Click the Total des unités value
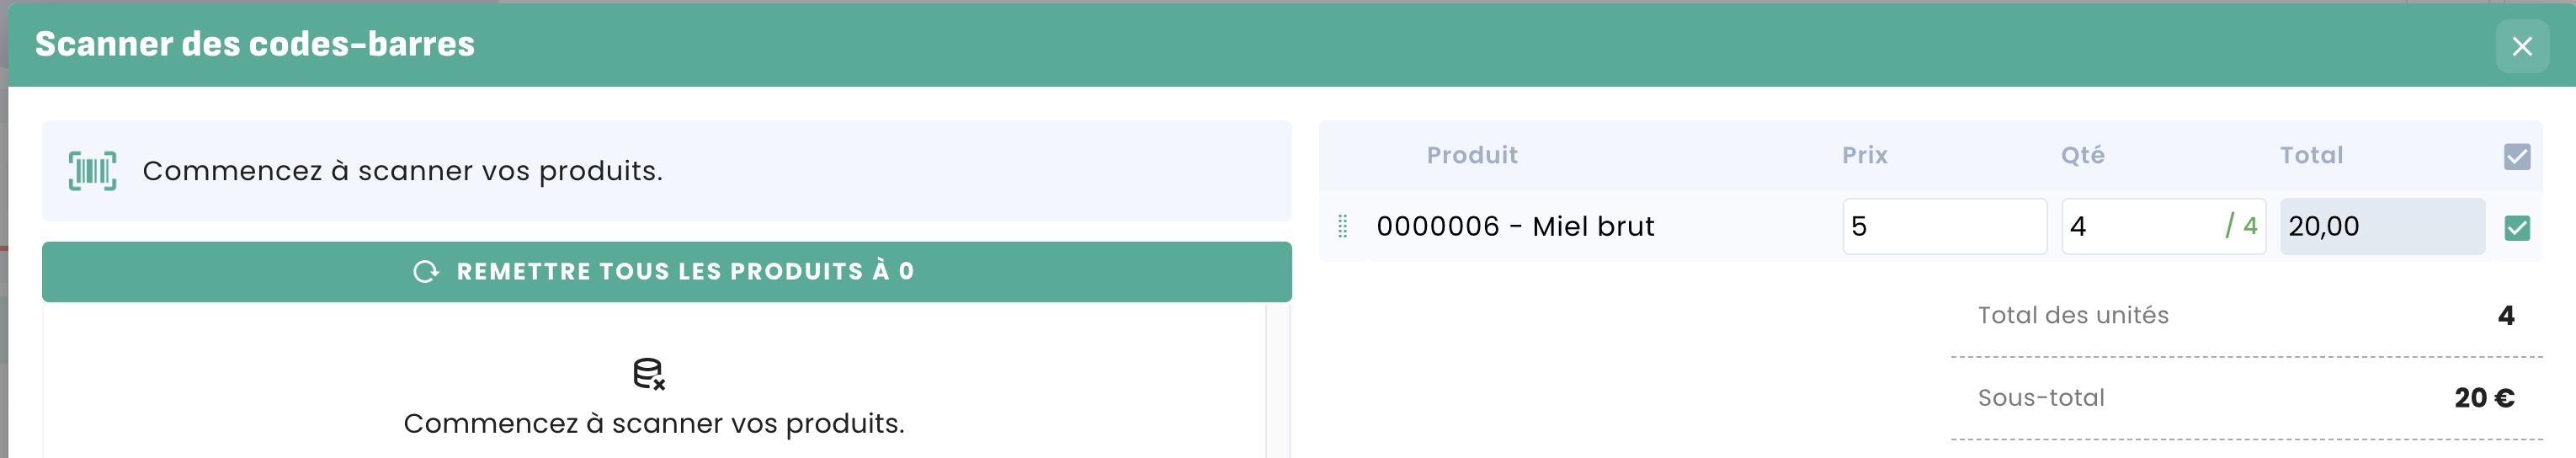2576x458 pixels. coord(2505,316)
